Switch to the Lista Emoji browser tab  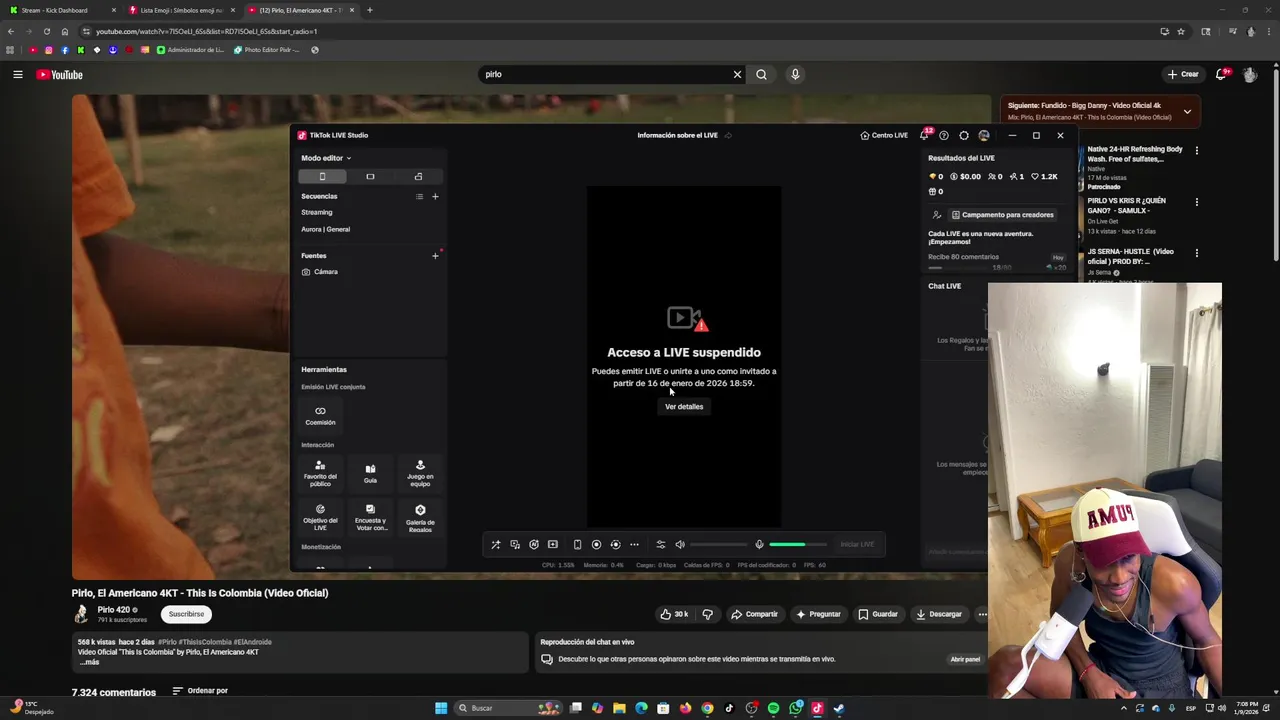pos(180,10)
